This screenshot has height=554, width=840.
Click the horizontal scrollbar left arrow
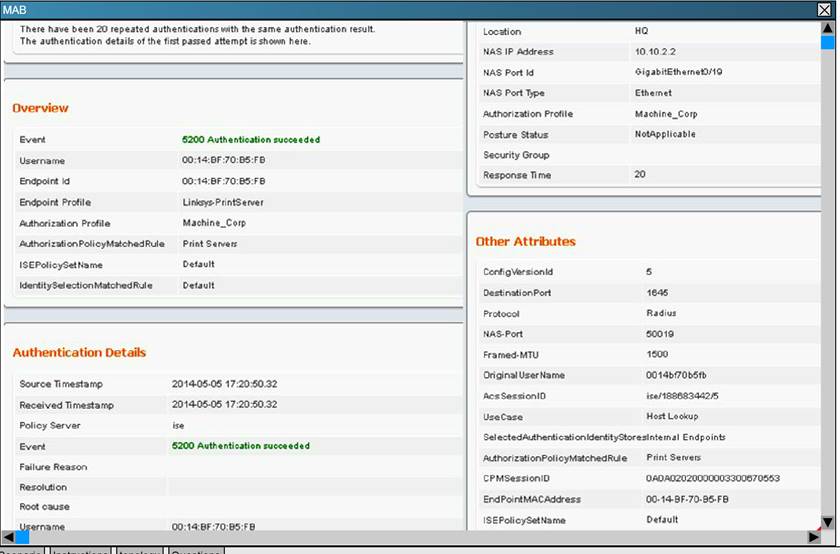(x=8, y=537)
